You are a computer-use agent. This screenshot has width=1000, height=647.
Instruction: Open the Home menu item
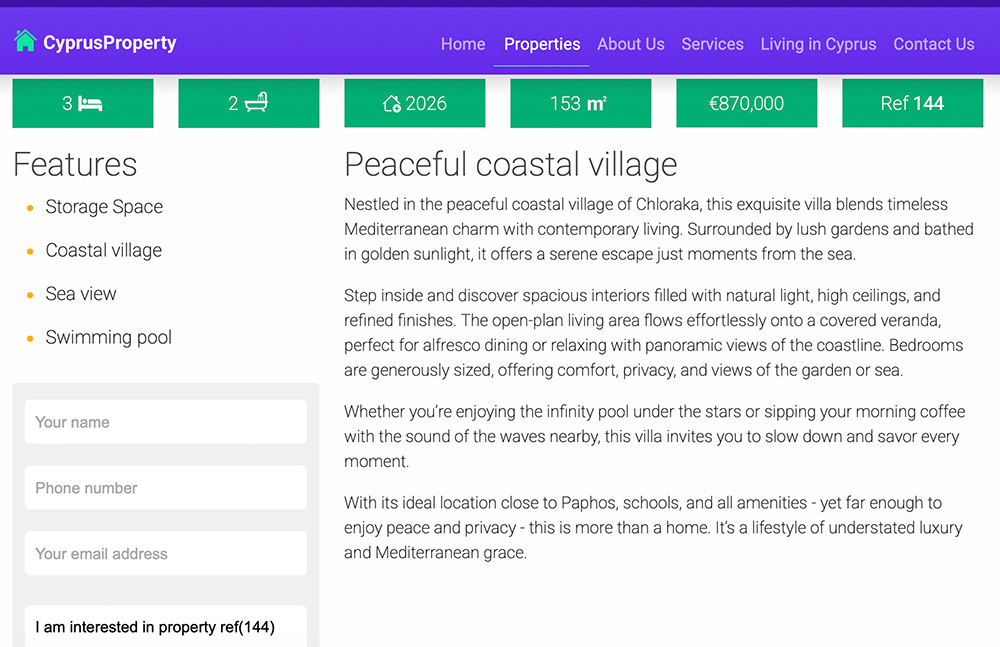463,44
